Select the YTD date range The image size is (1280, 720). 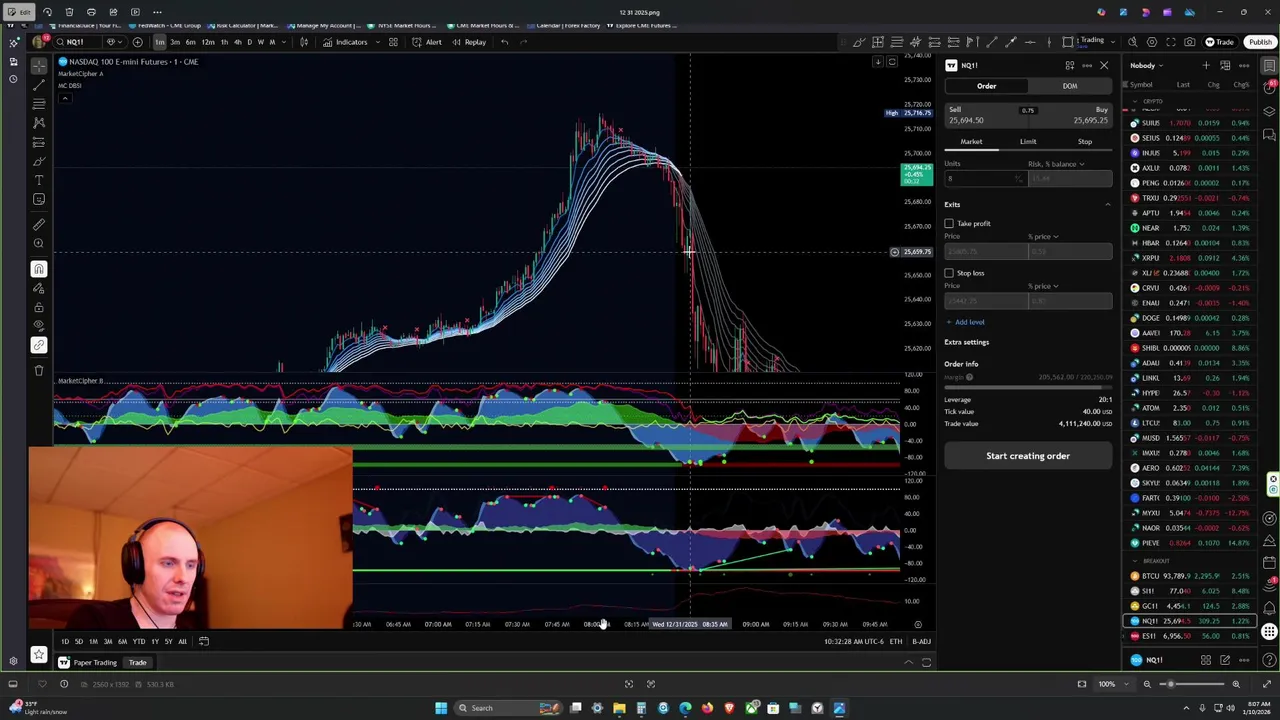139,642
